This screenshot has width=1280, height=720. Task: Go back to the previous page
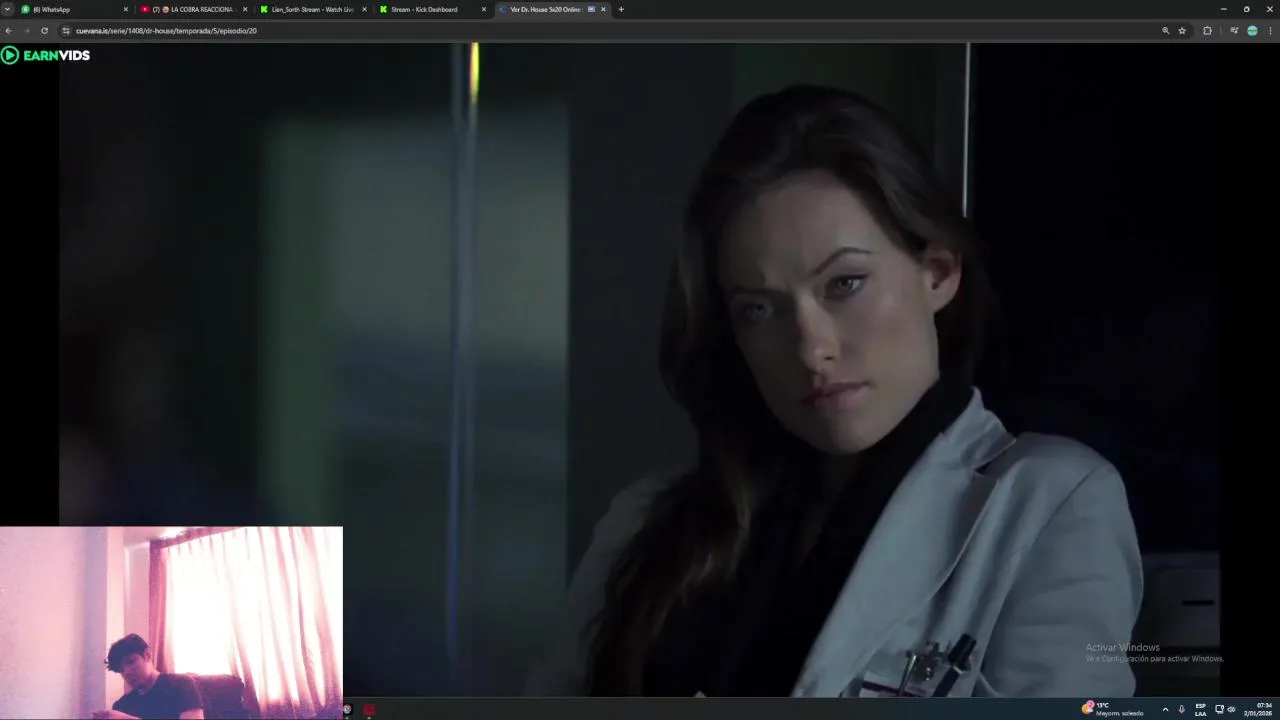click(9, 31)
